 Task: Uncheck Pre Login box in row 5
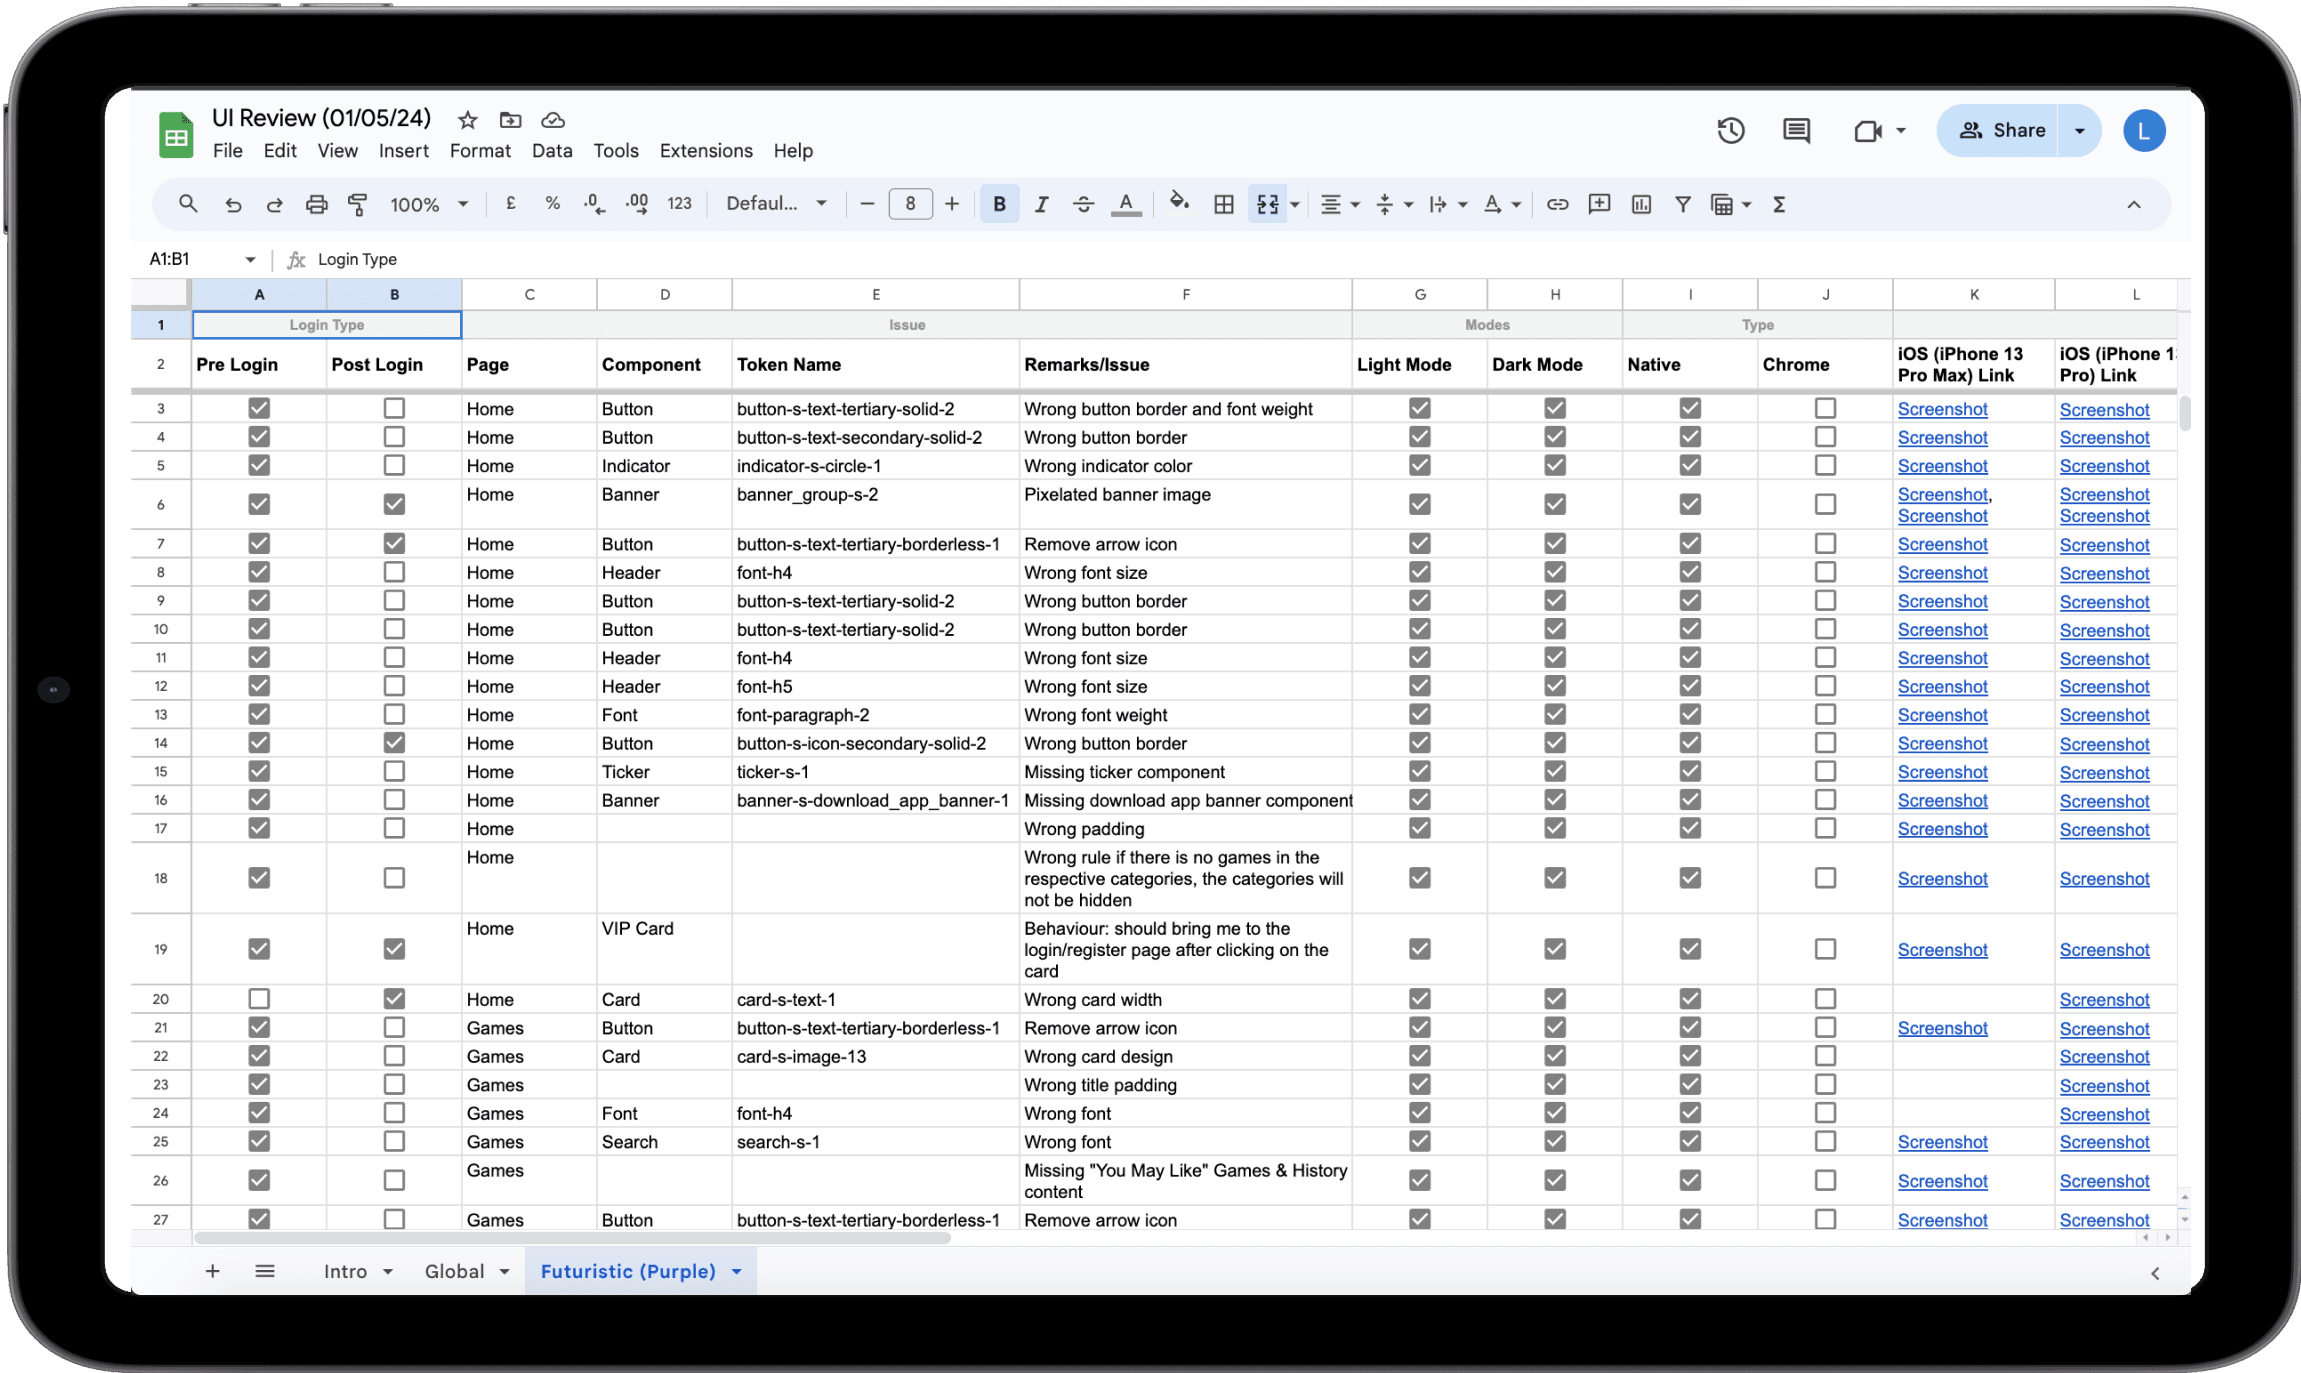259,465
